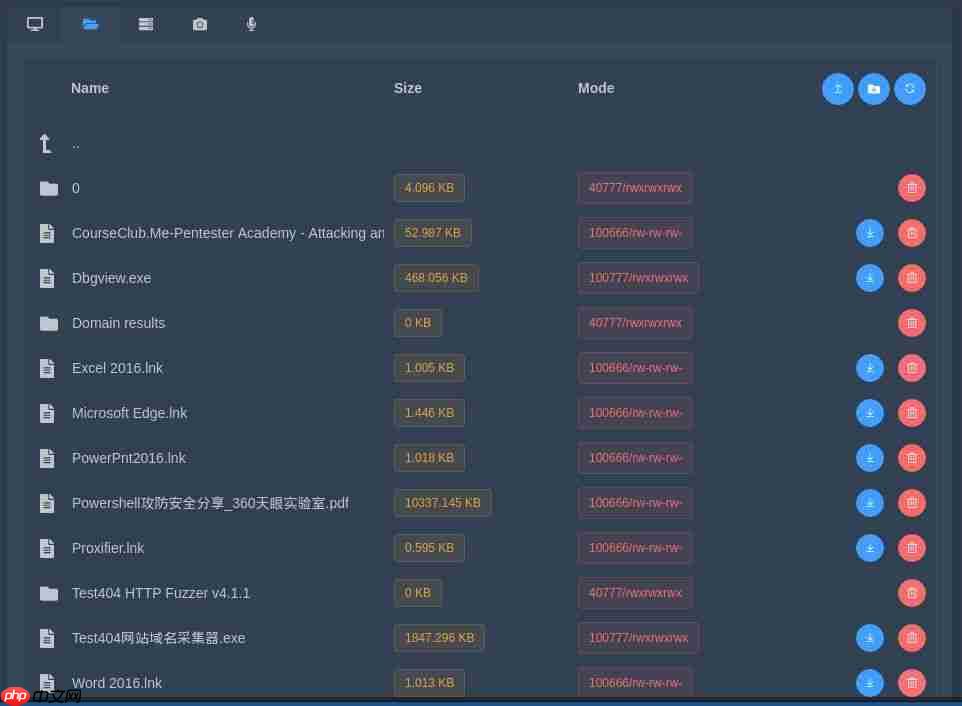Download the CourseClub.Me-Pentester Academy file
Viewport: 962px width, 706px height.
tap(870, 233)
